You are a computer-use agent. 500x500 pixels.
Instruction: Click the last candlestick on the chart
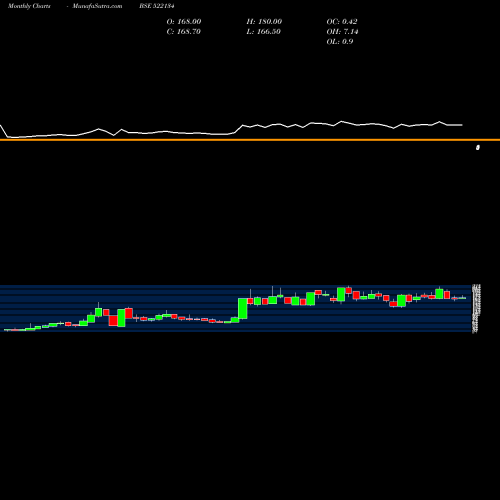coord(462,298)
